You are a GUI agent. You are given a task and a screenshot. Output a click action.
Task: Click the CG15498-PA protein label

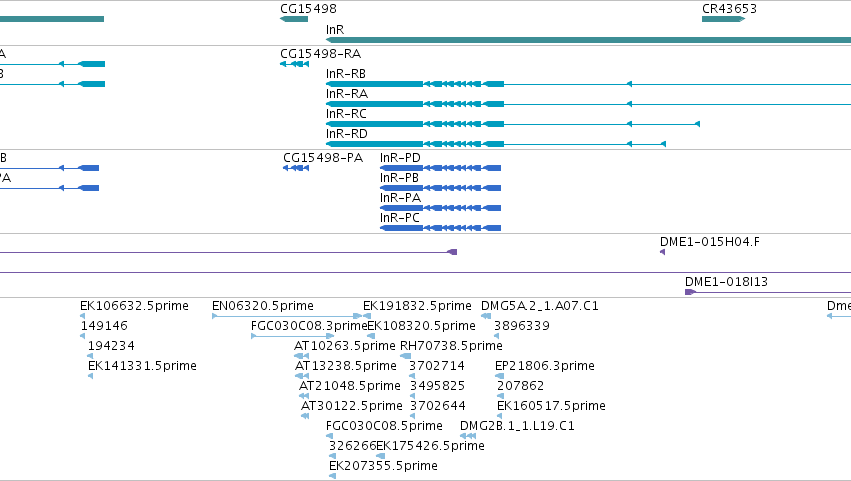point(323,158)
